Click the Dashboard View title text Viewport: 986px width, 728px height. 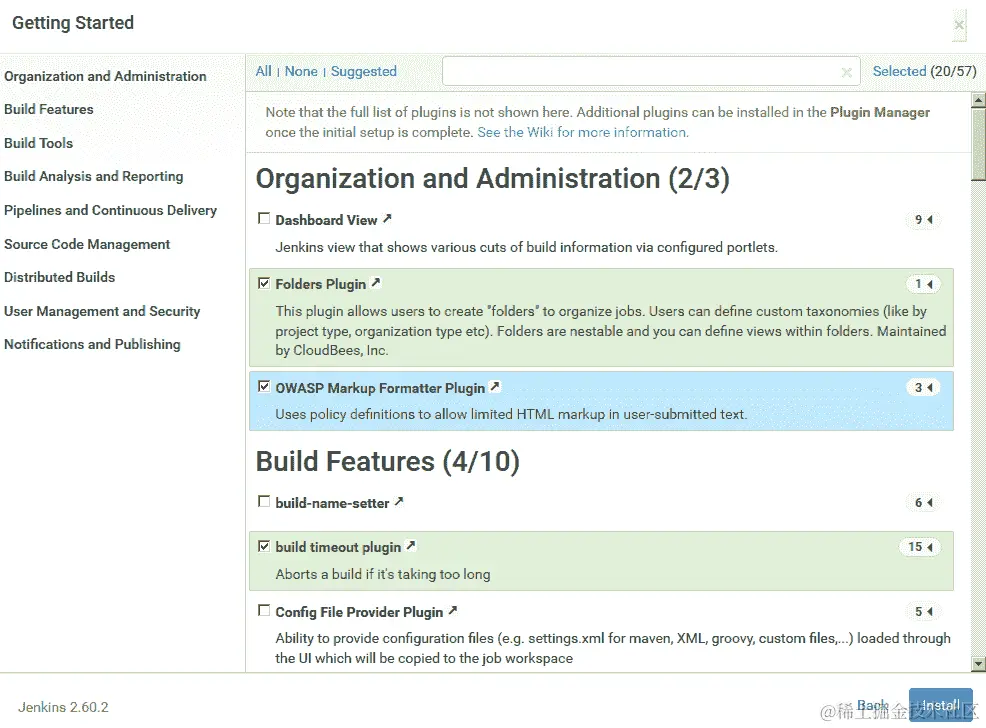pos(326,220)
